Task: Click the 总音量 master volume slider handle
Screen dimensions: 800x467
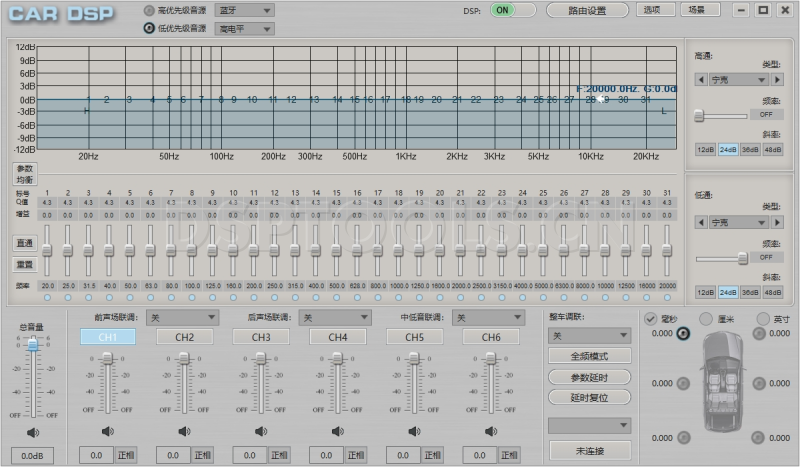Action: (33, 344)
